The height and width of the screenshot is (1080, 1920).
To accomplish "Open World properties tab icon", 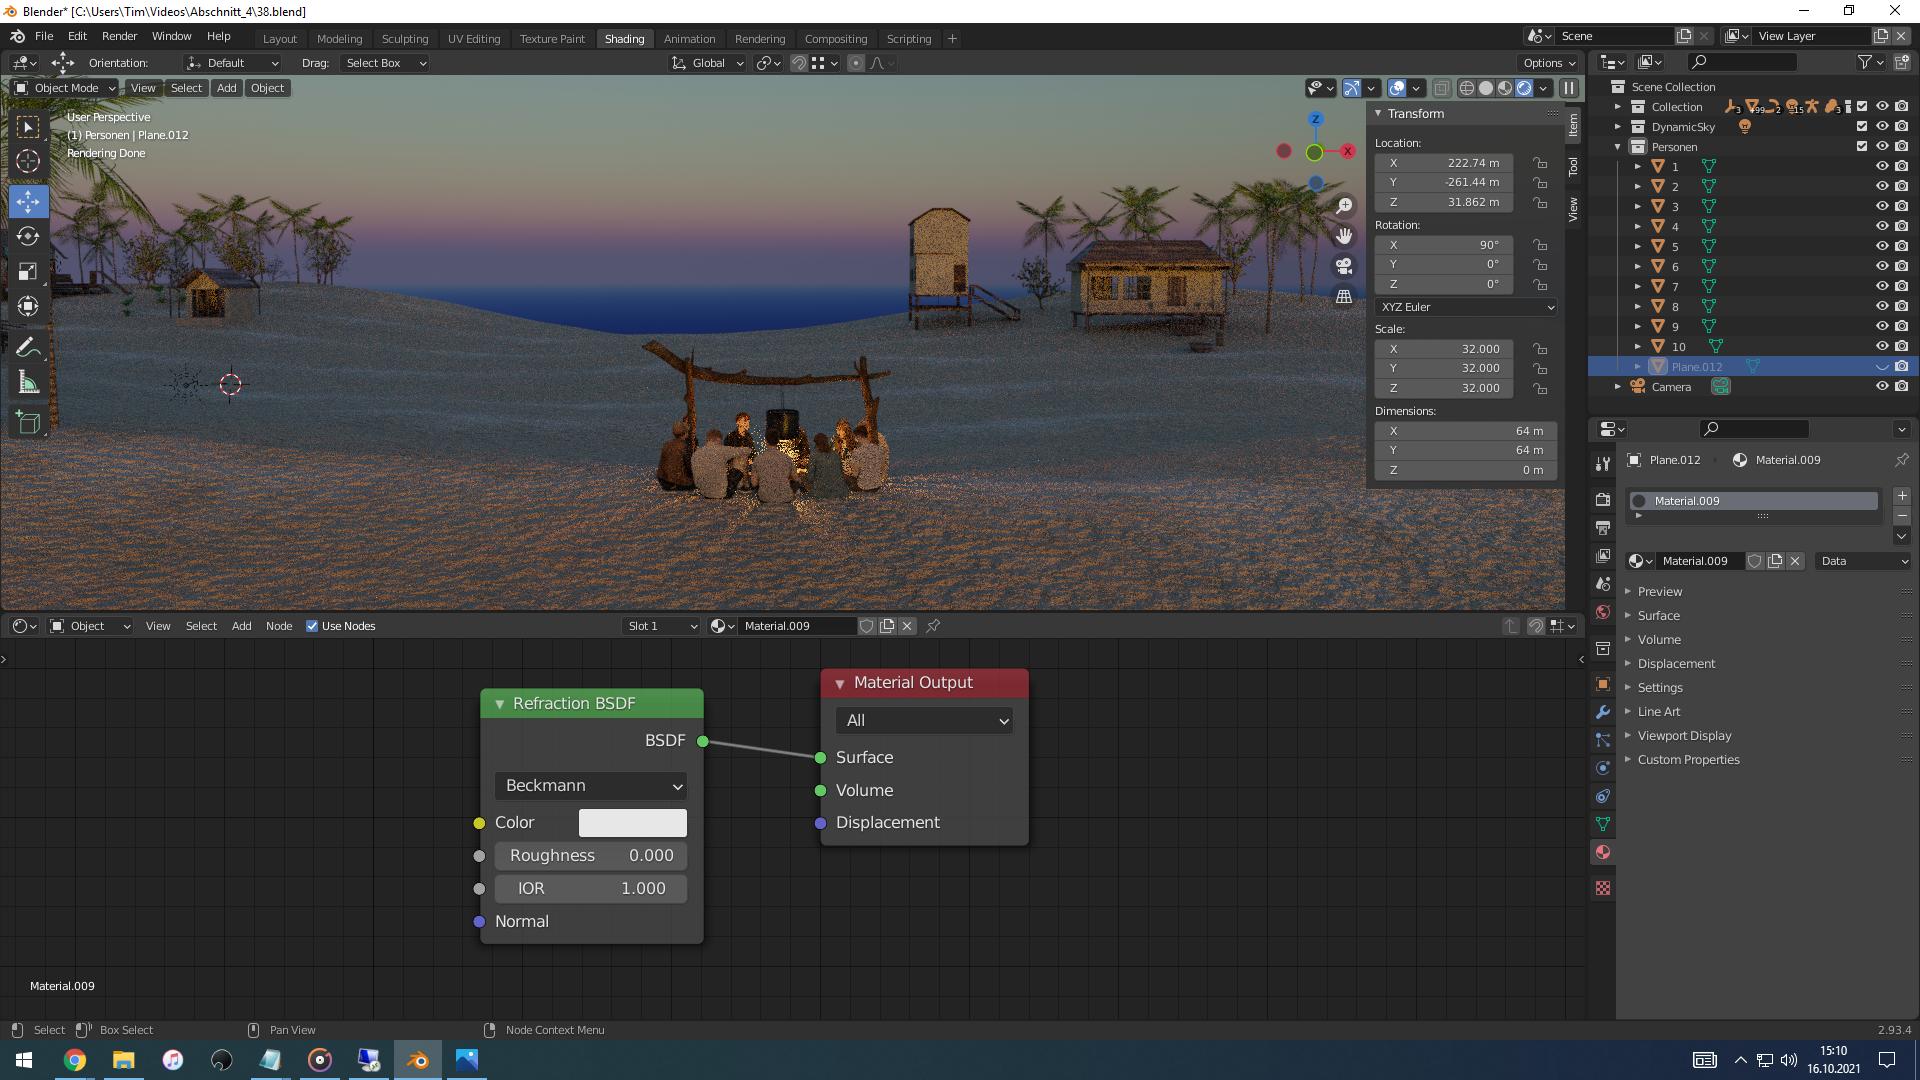I will point(1603,612).
